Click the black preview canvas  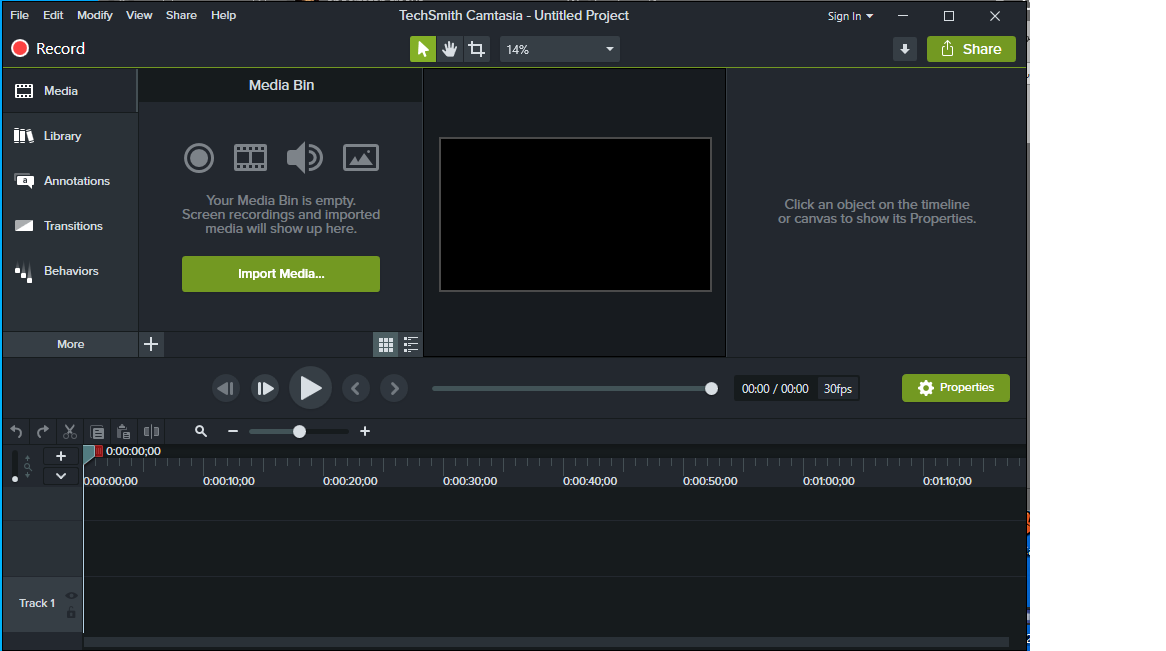(x=575, y=214)
